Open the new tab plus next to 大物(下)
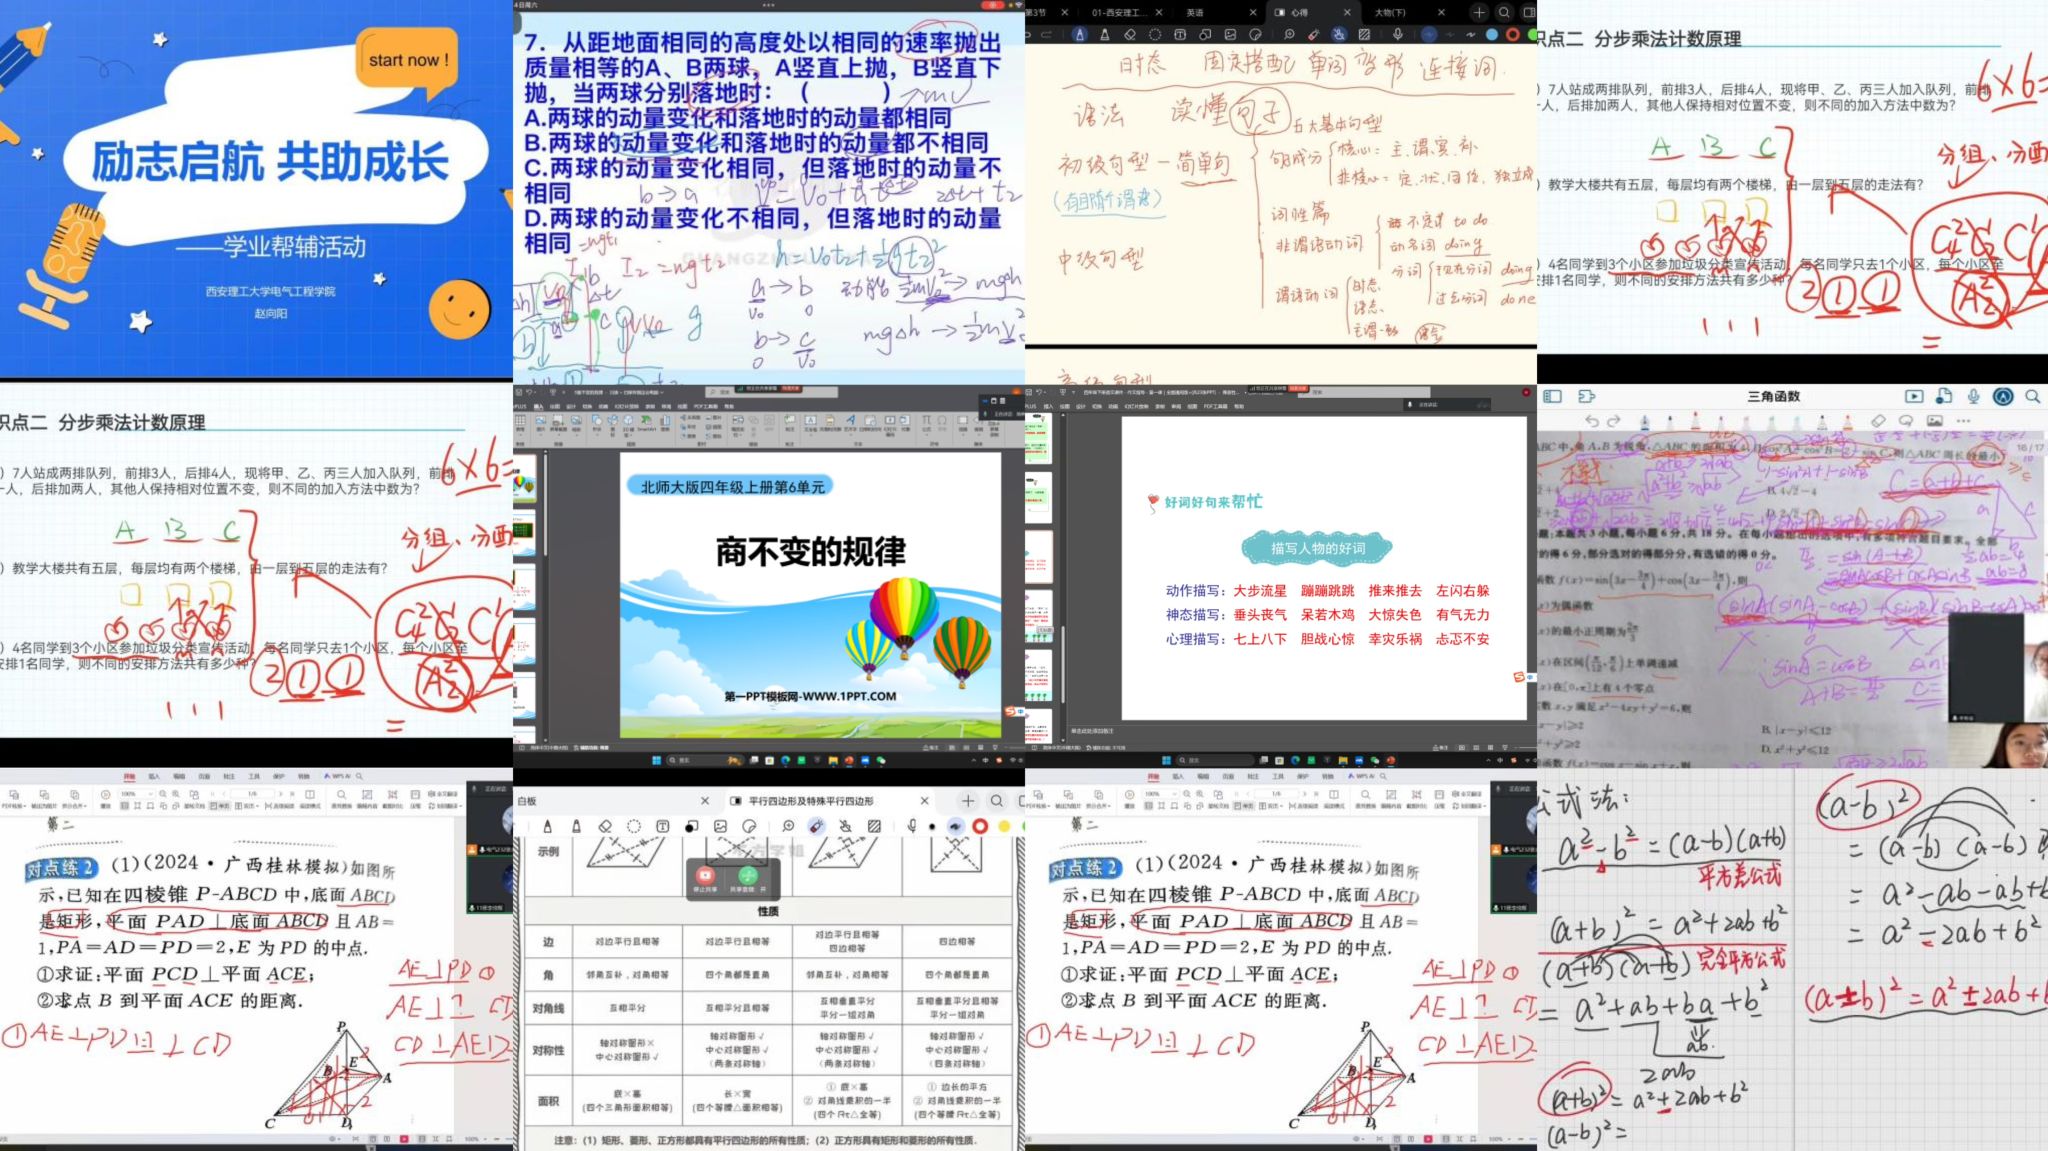Screen dimensions: 2048x1151 coord(1479,12)
